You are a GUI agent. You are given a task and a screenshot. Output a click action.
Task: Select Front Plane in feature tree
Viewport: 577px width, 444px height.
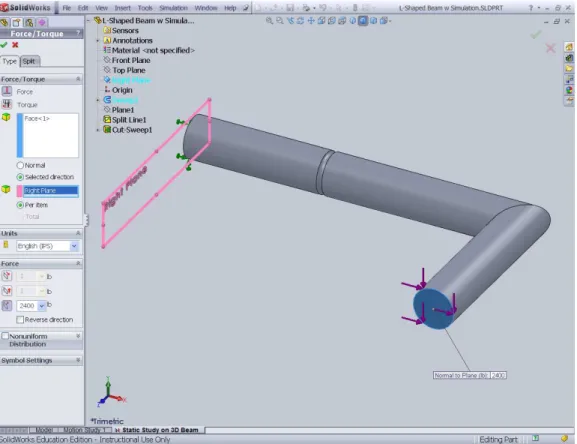(131, 60)
